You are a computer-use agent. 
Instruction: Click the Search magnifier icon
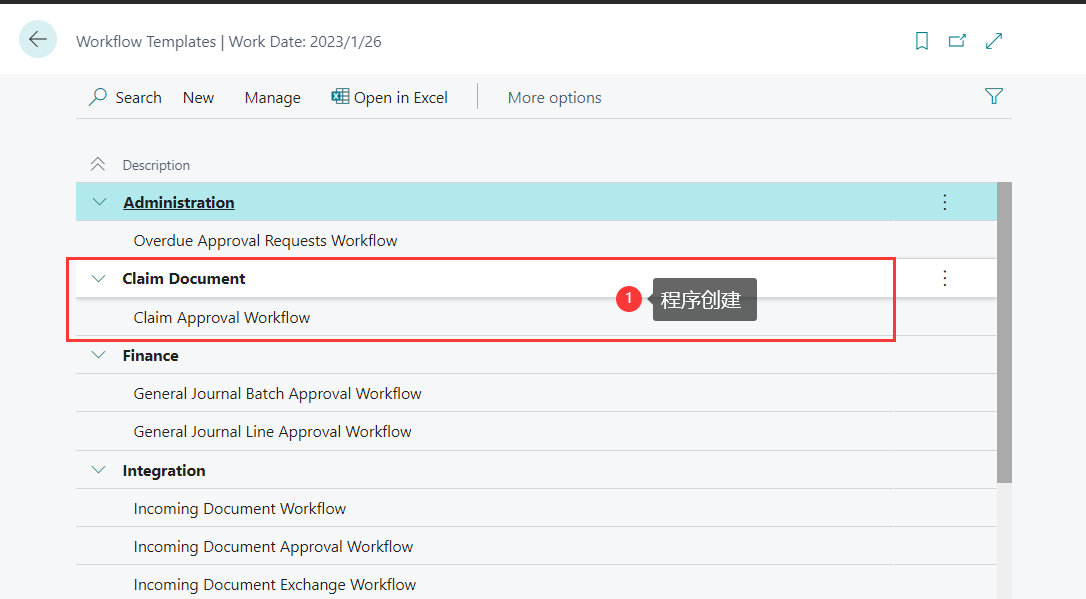pyautogui.click(x=99, y=97)
